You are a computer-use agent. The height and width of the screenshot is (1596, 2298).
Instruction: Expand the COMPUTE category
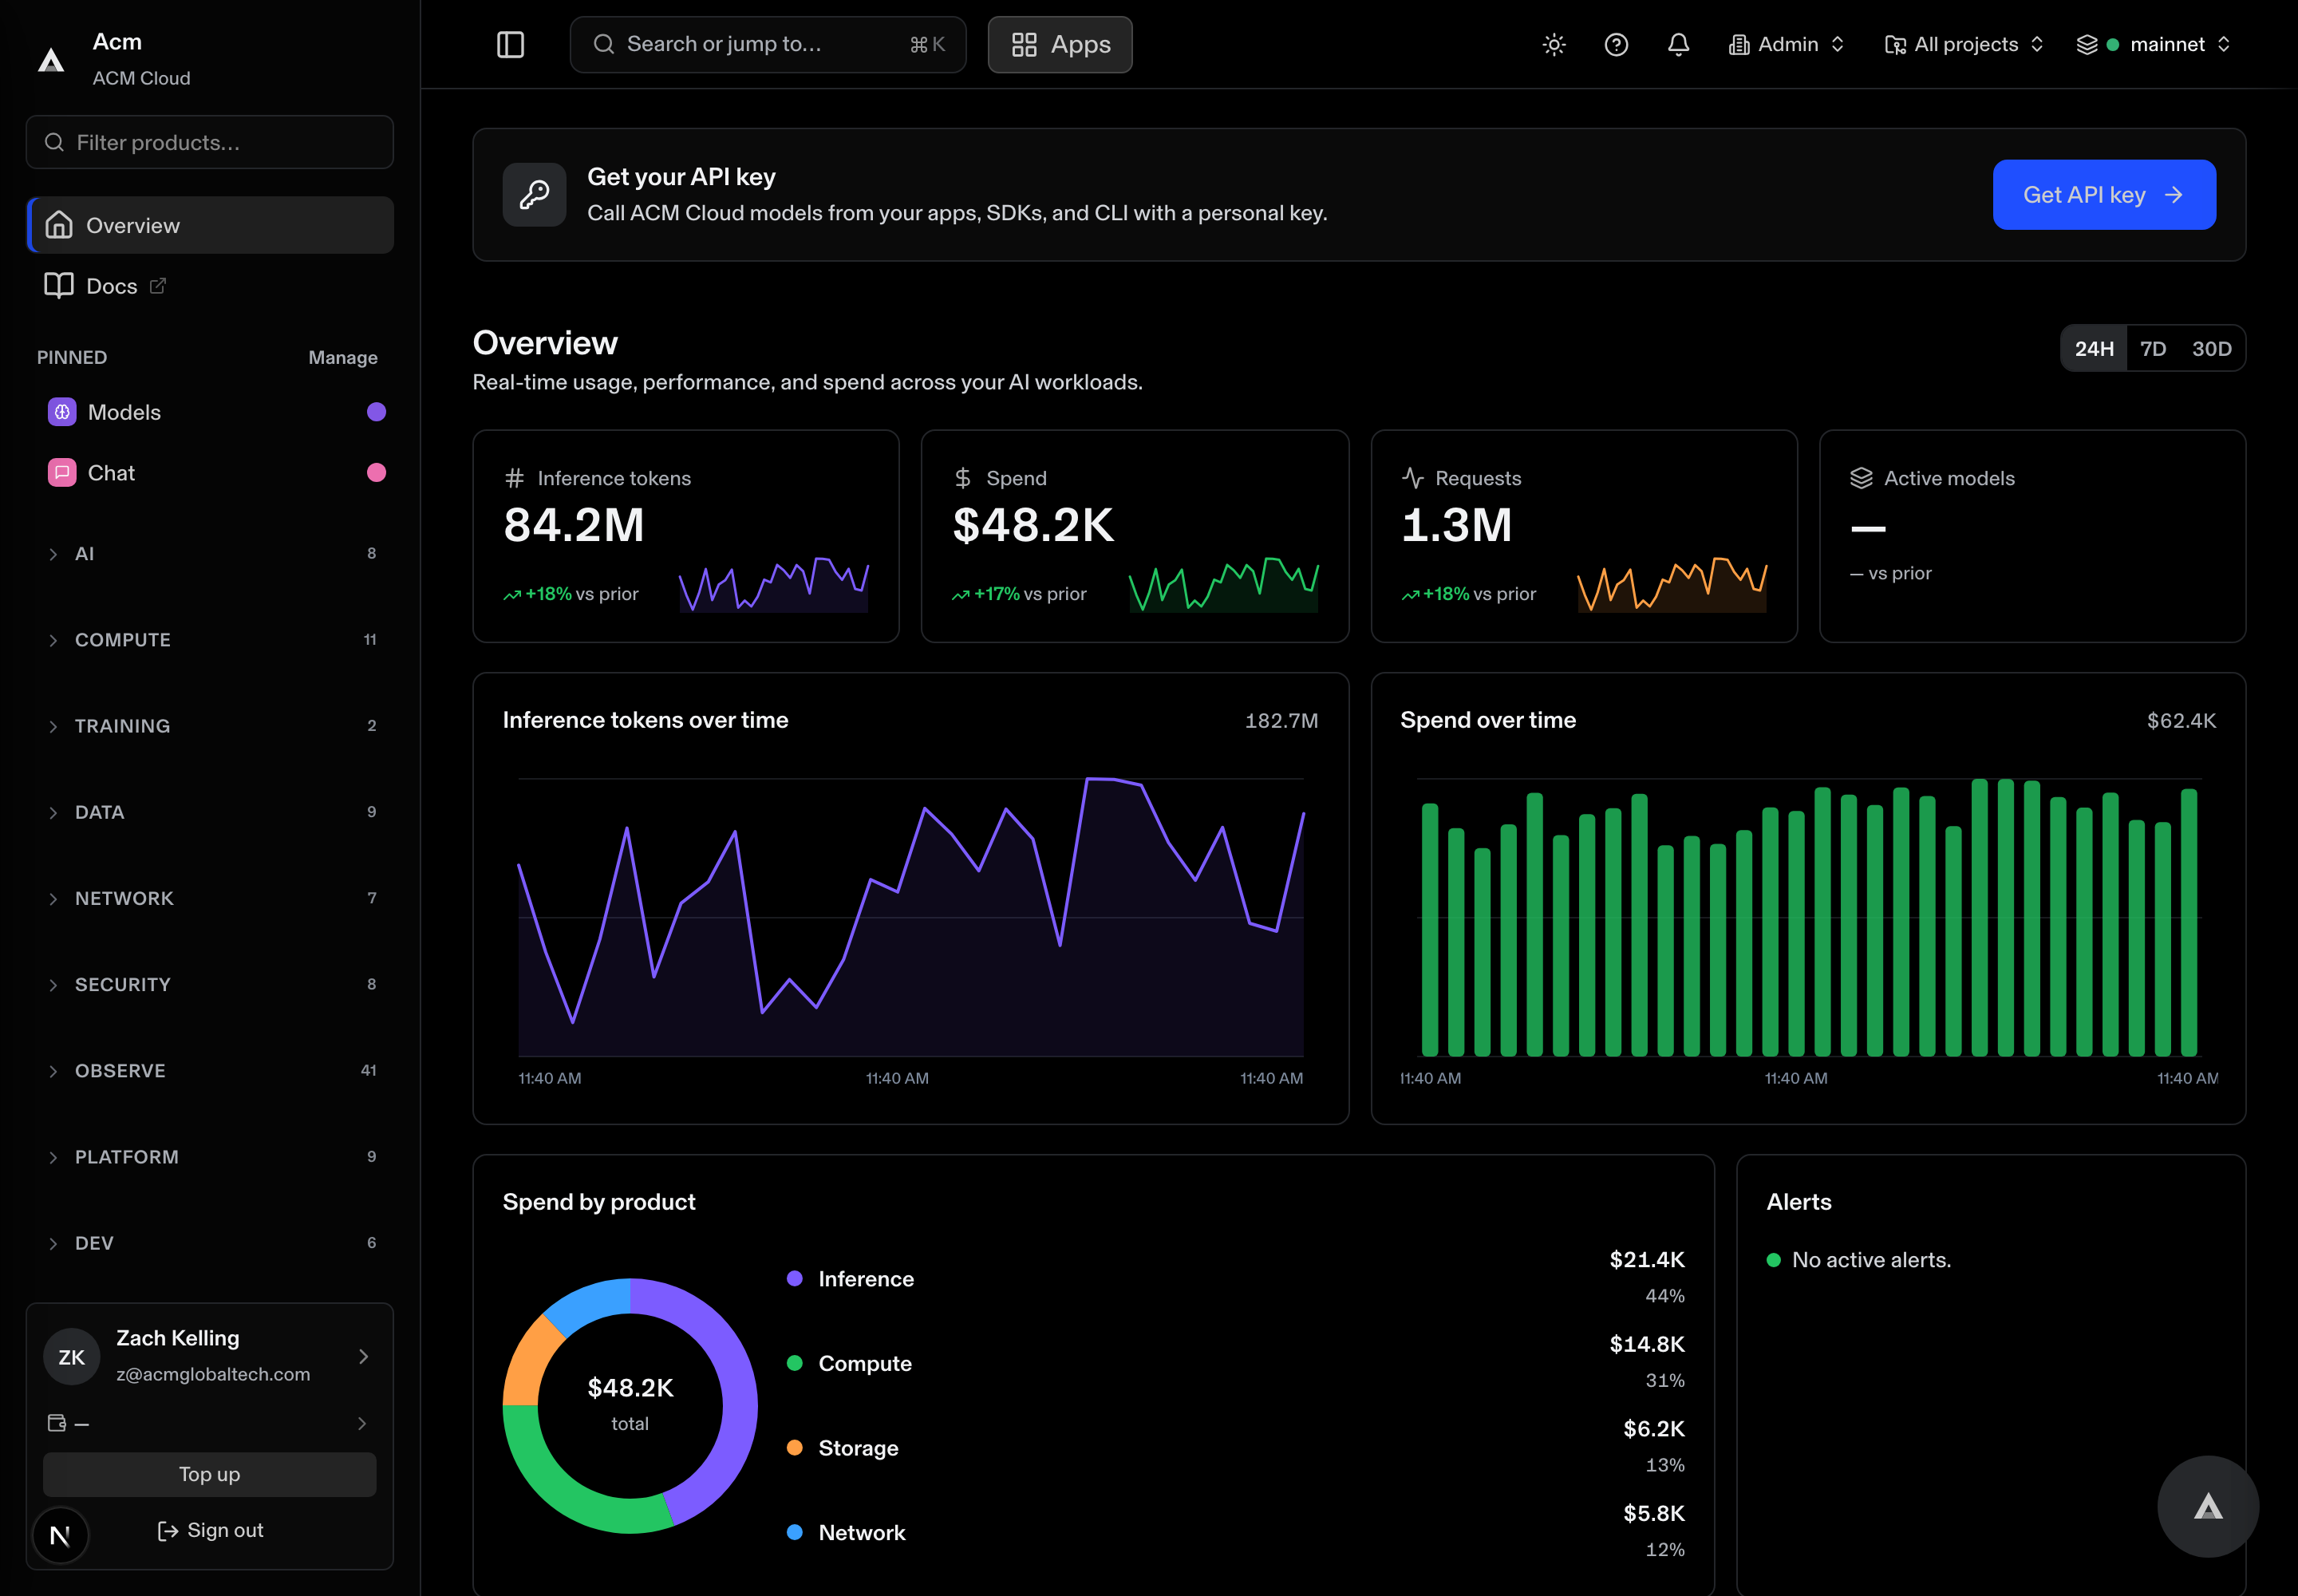(x=210, y=639)
